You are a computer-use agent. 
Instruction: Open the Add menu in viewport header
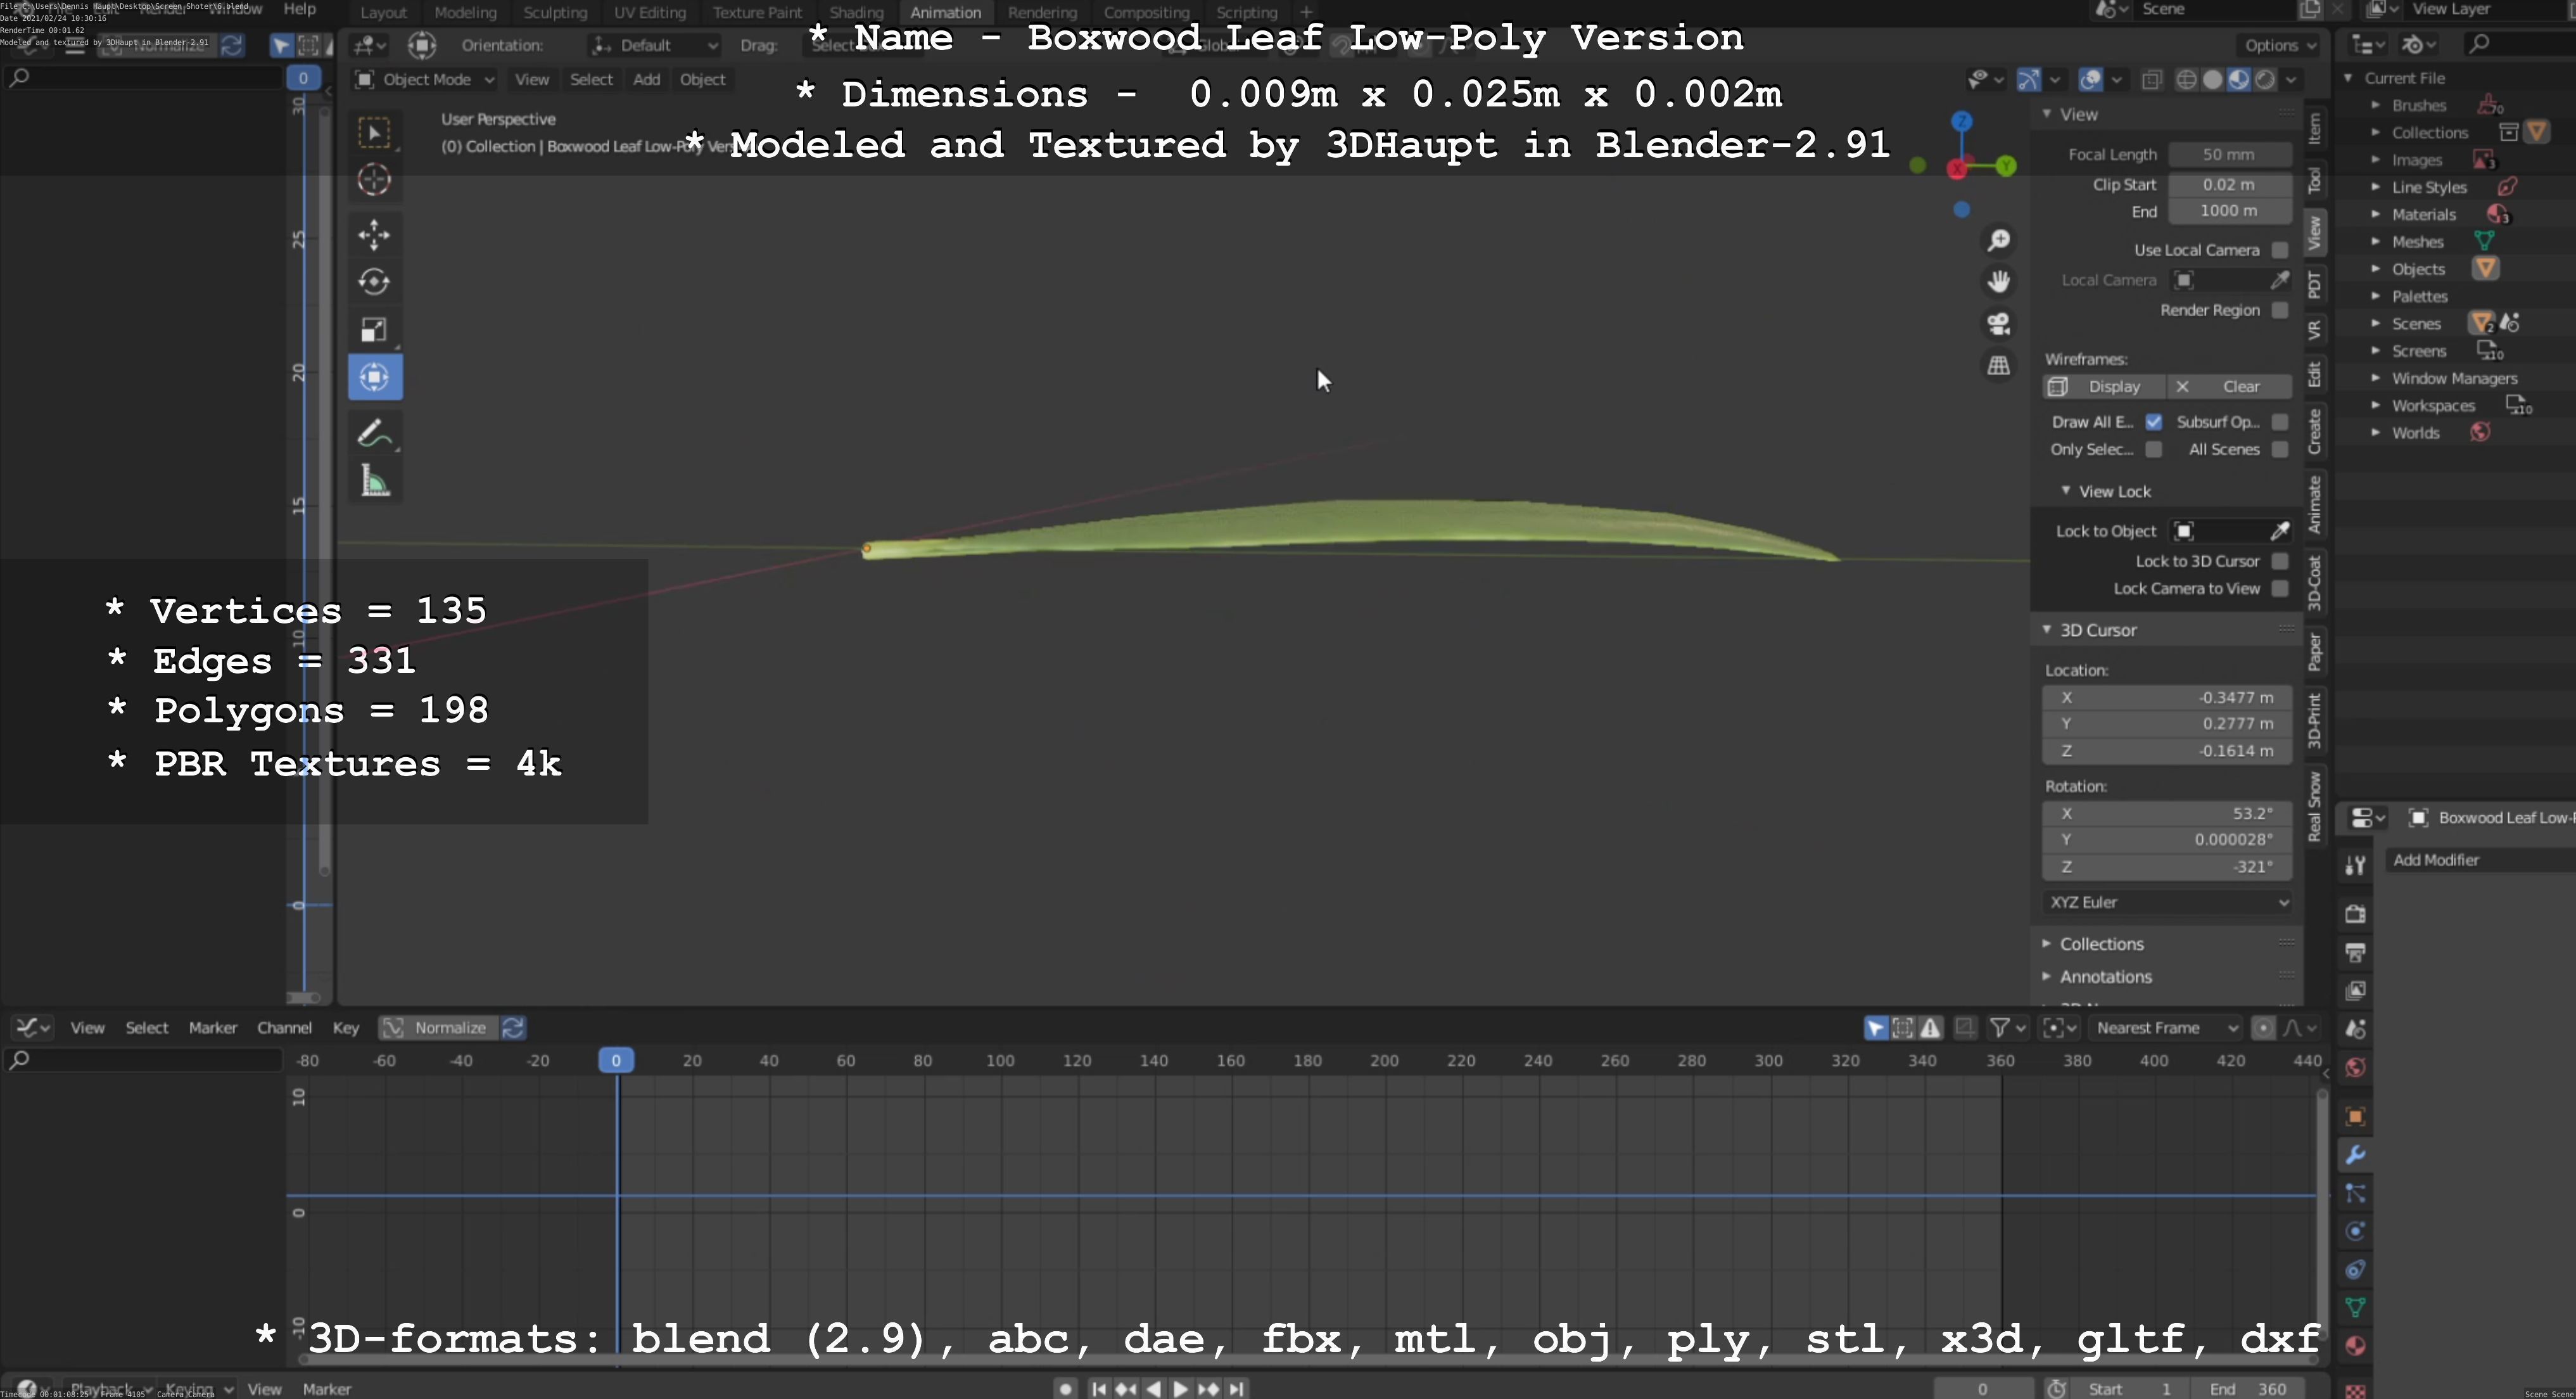coord(646,80)
